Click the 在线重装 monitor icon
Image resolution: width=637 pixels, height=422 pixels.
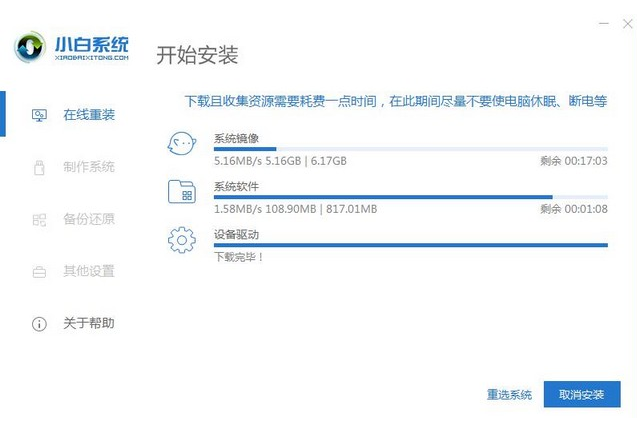(39, 115)
